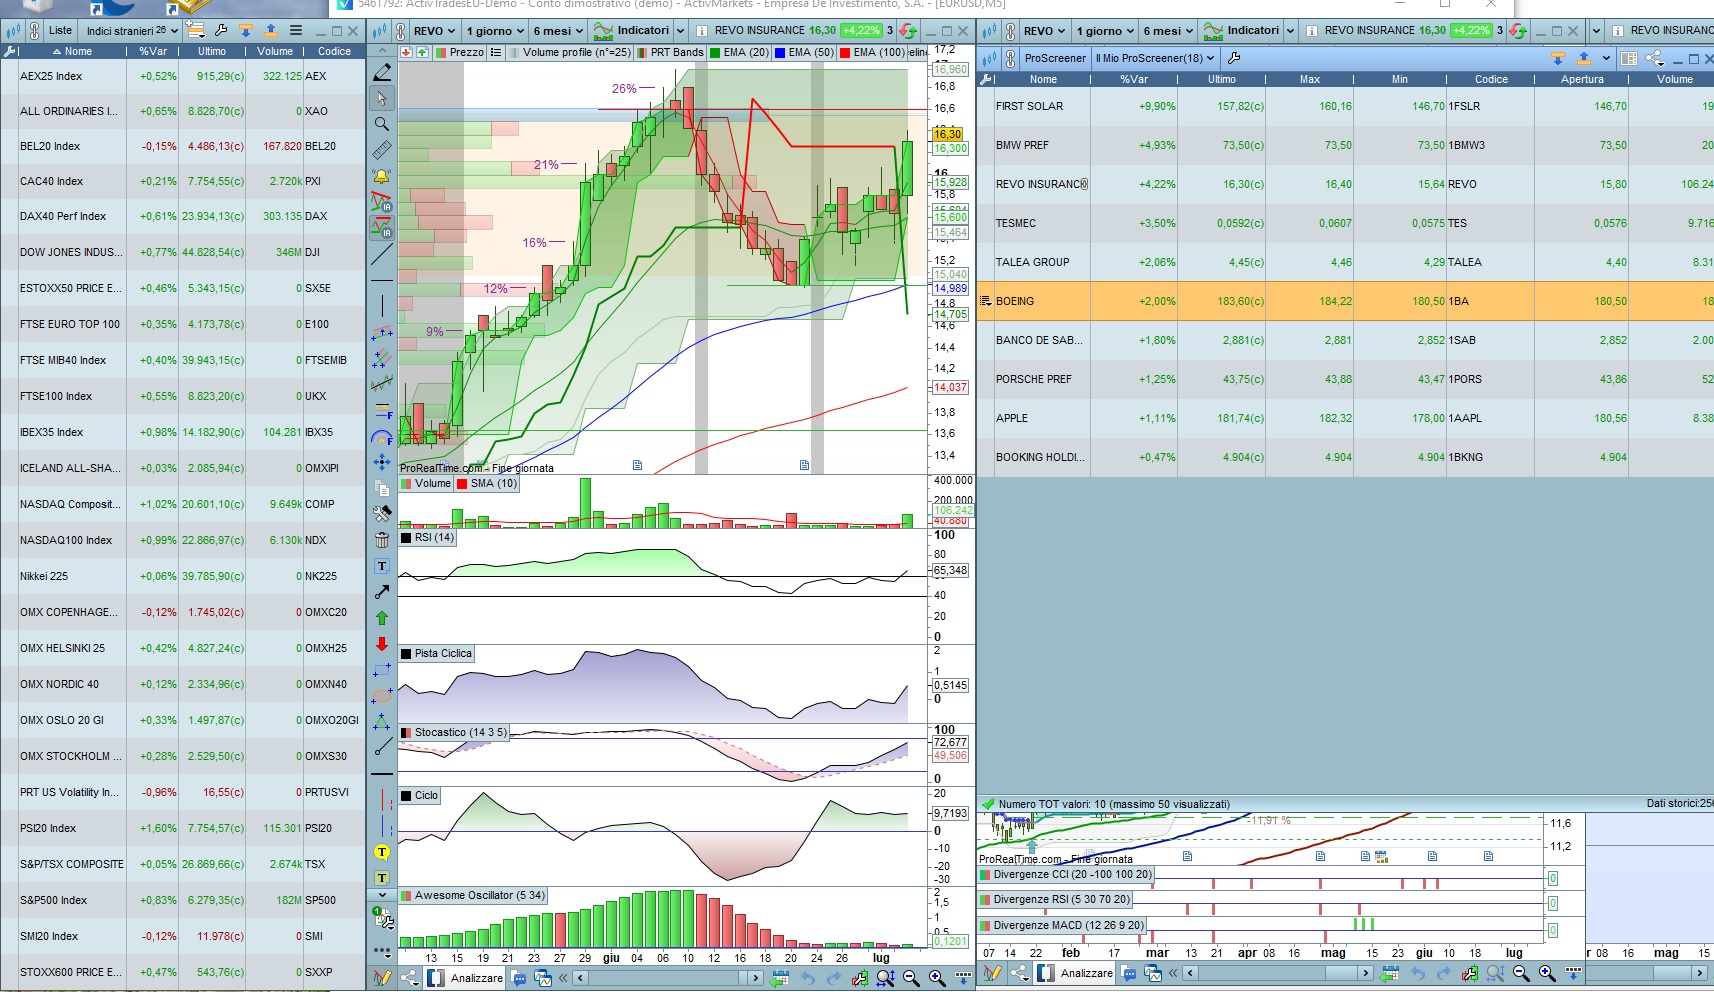Select the NASDAQ100 Index row
The image size is (1714, 992).
click(x=183, y=540)
